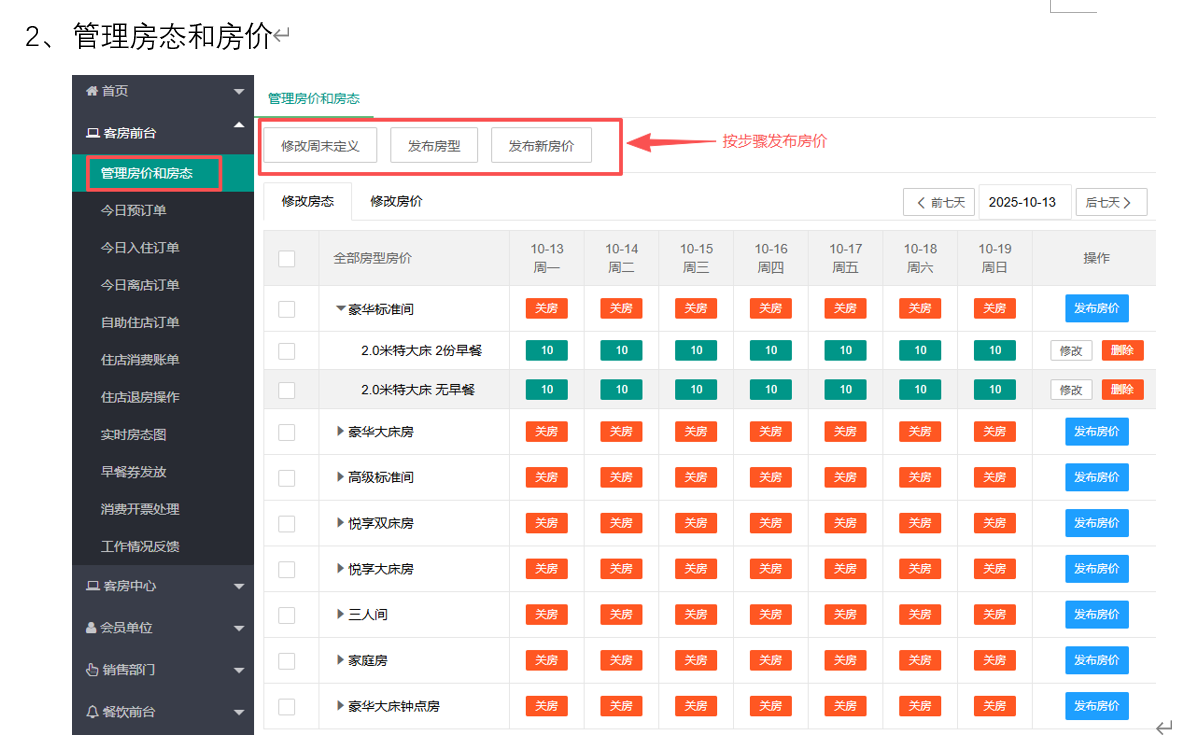Collapse the 豪华标准间 room type row
The width and height of the screenshot is (1192, 747).
[x=340, y=309]
